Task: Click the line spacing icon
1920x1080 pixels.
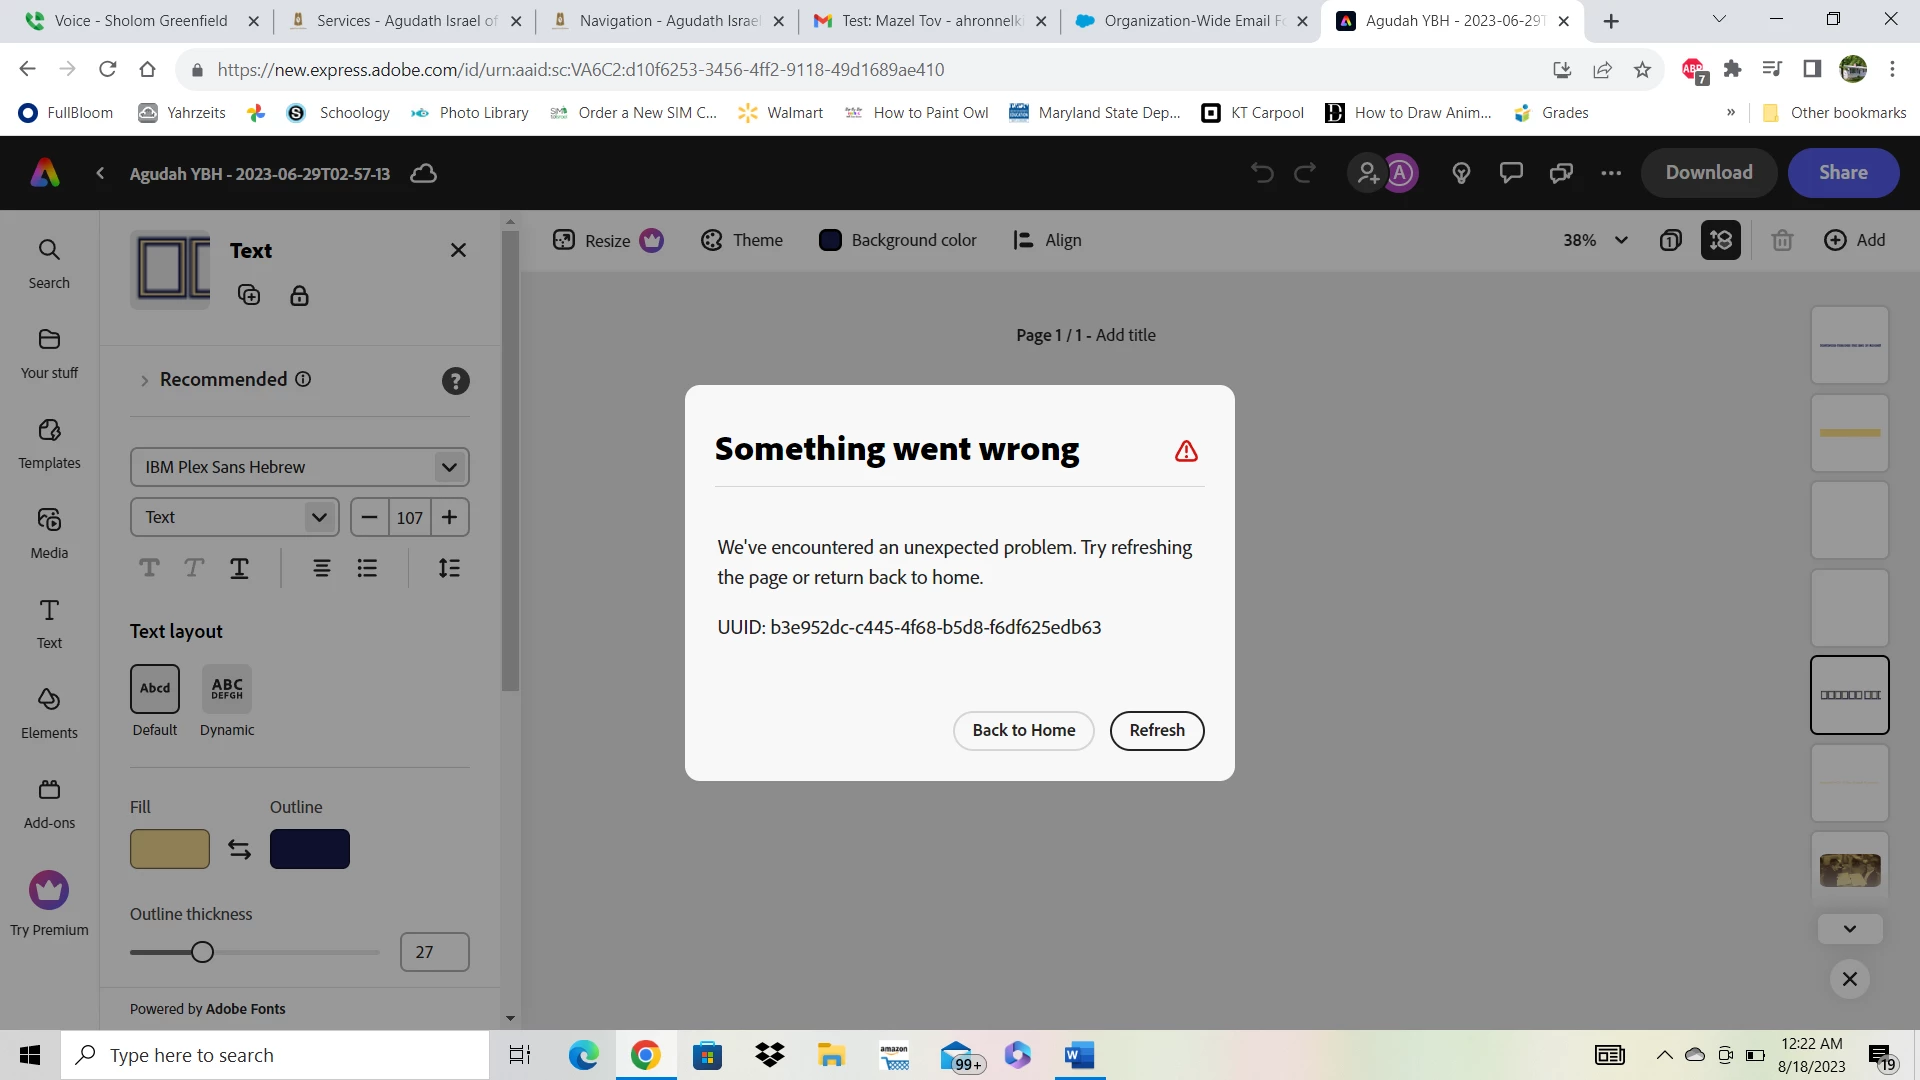Action: (x=449, y=568)
